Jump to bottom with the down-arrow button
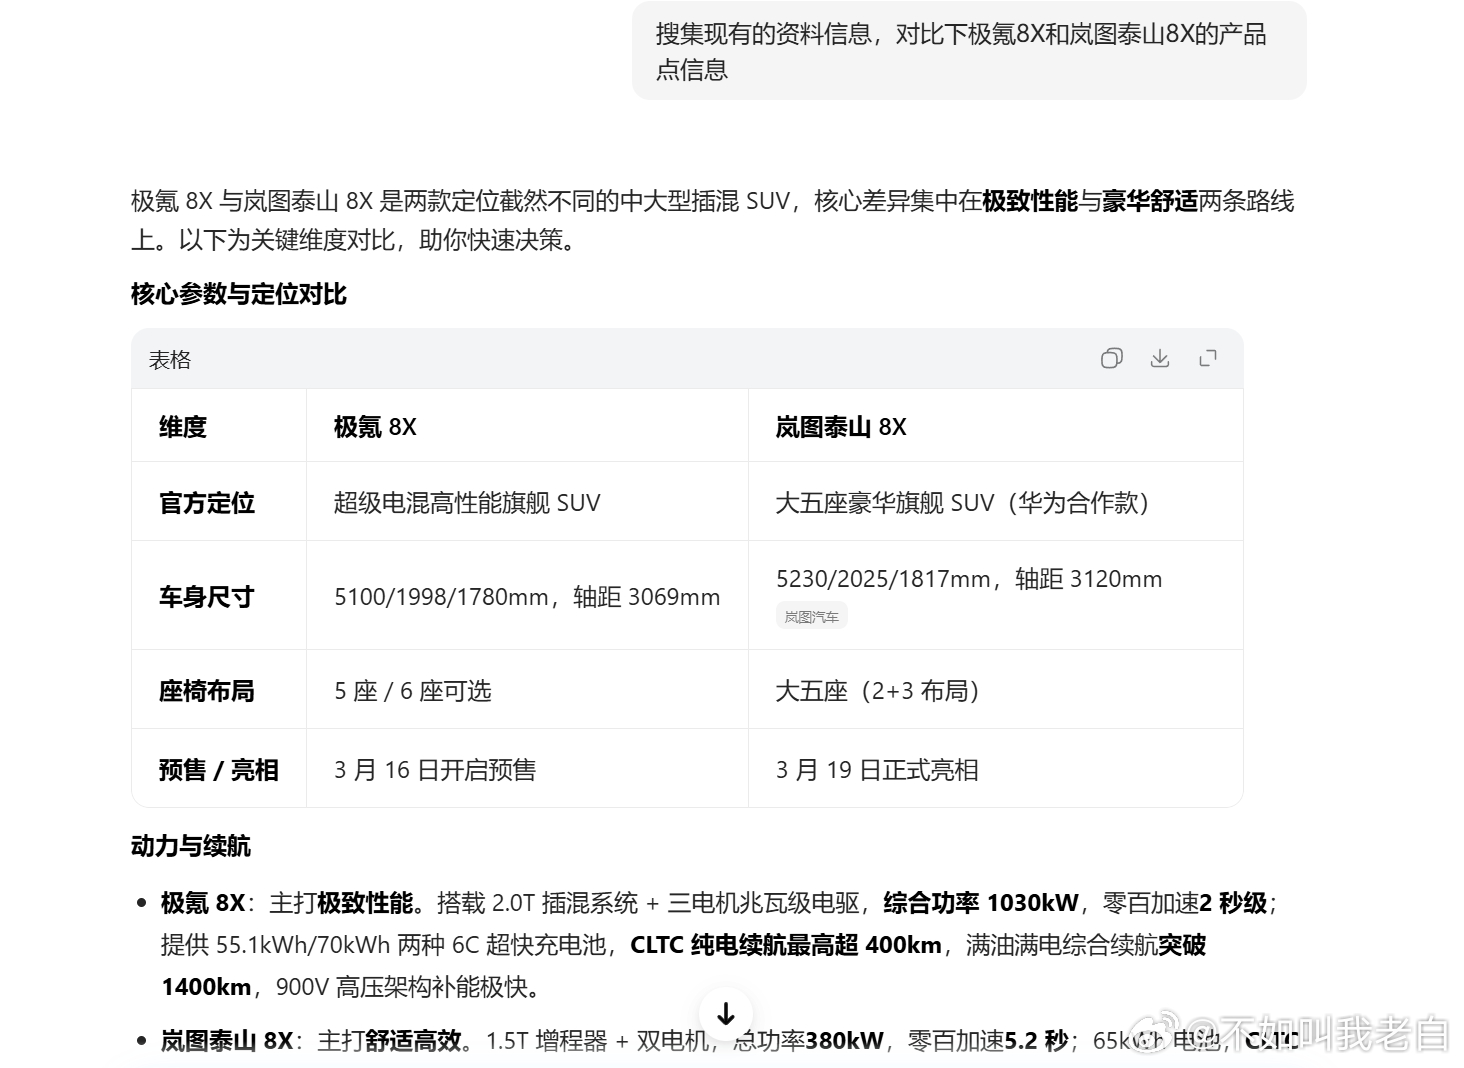Viewport: 1464px width, 1068px height. 726,1013
